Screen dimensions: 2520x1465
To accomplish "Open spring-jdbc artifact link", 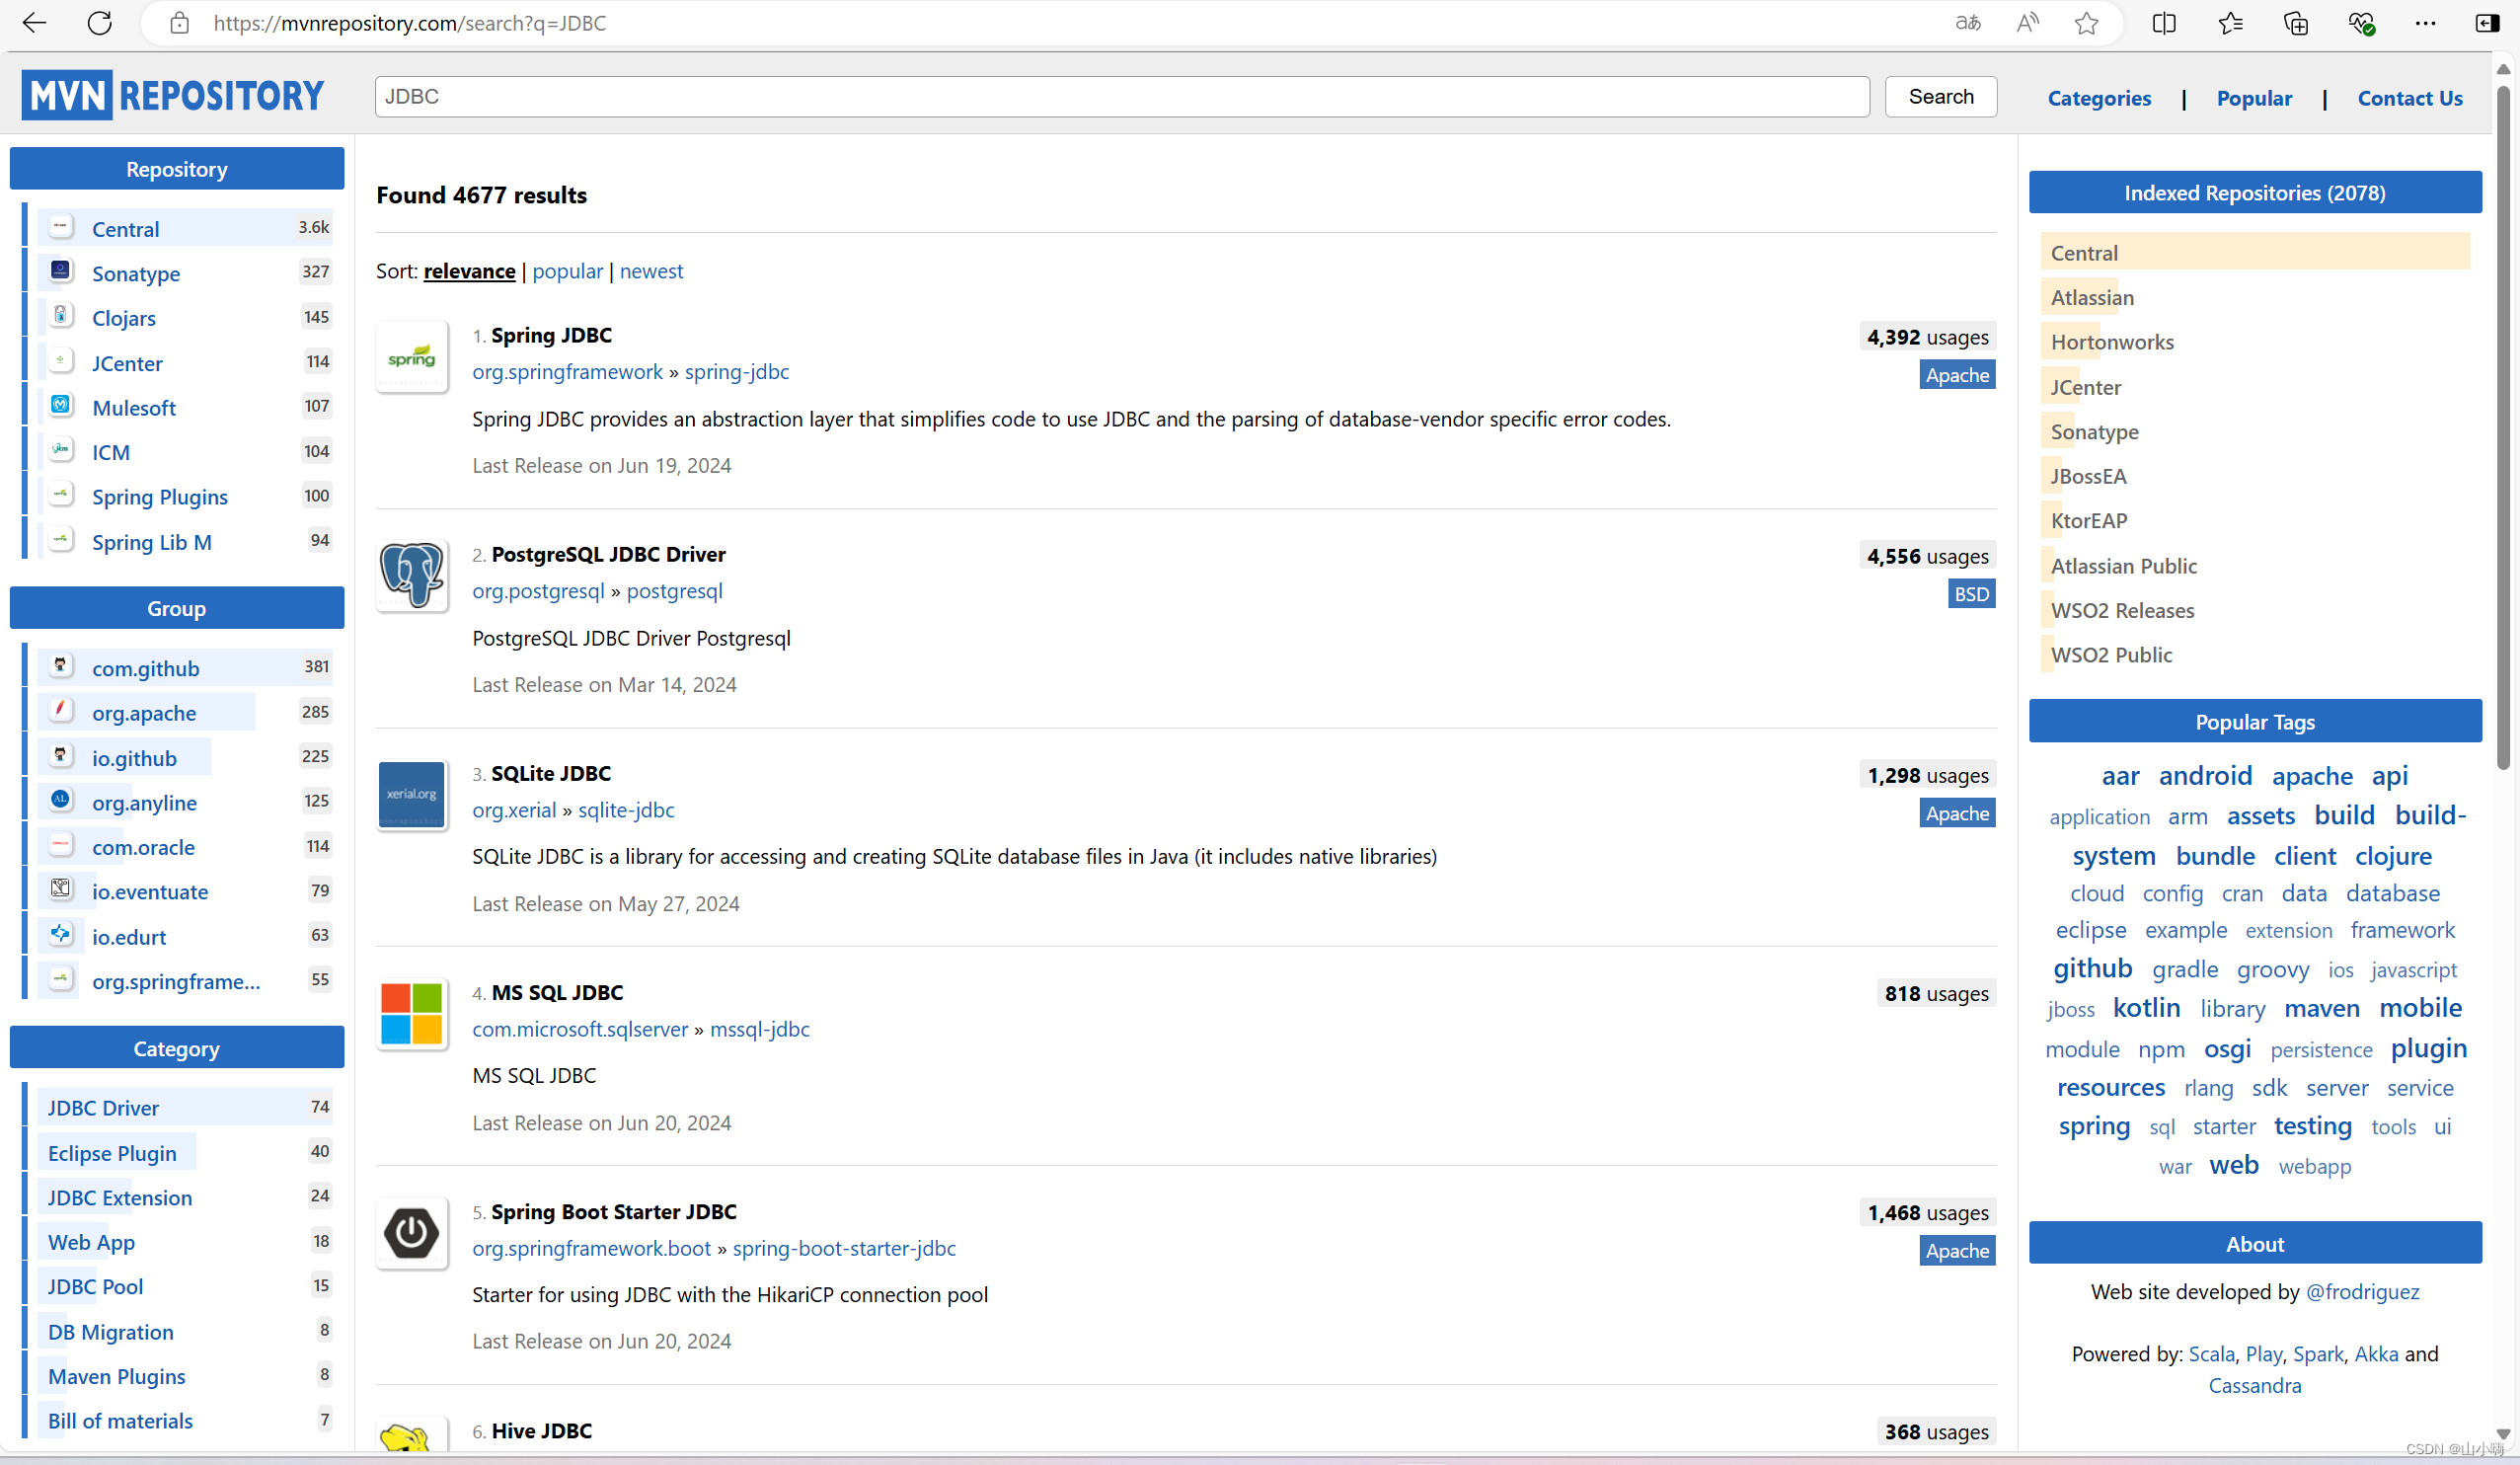I will (736, 372).
